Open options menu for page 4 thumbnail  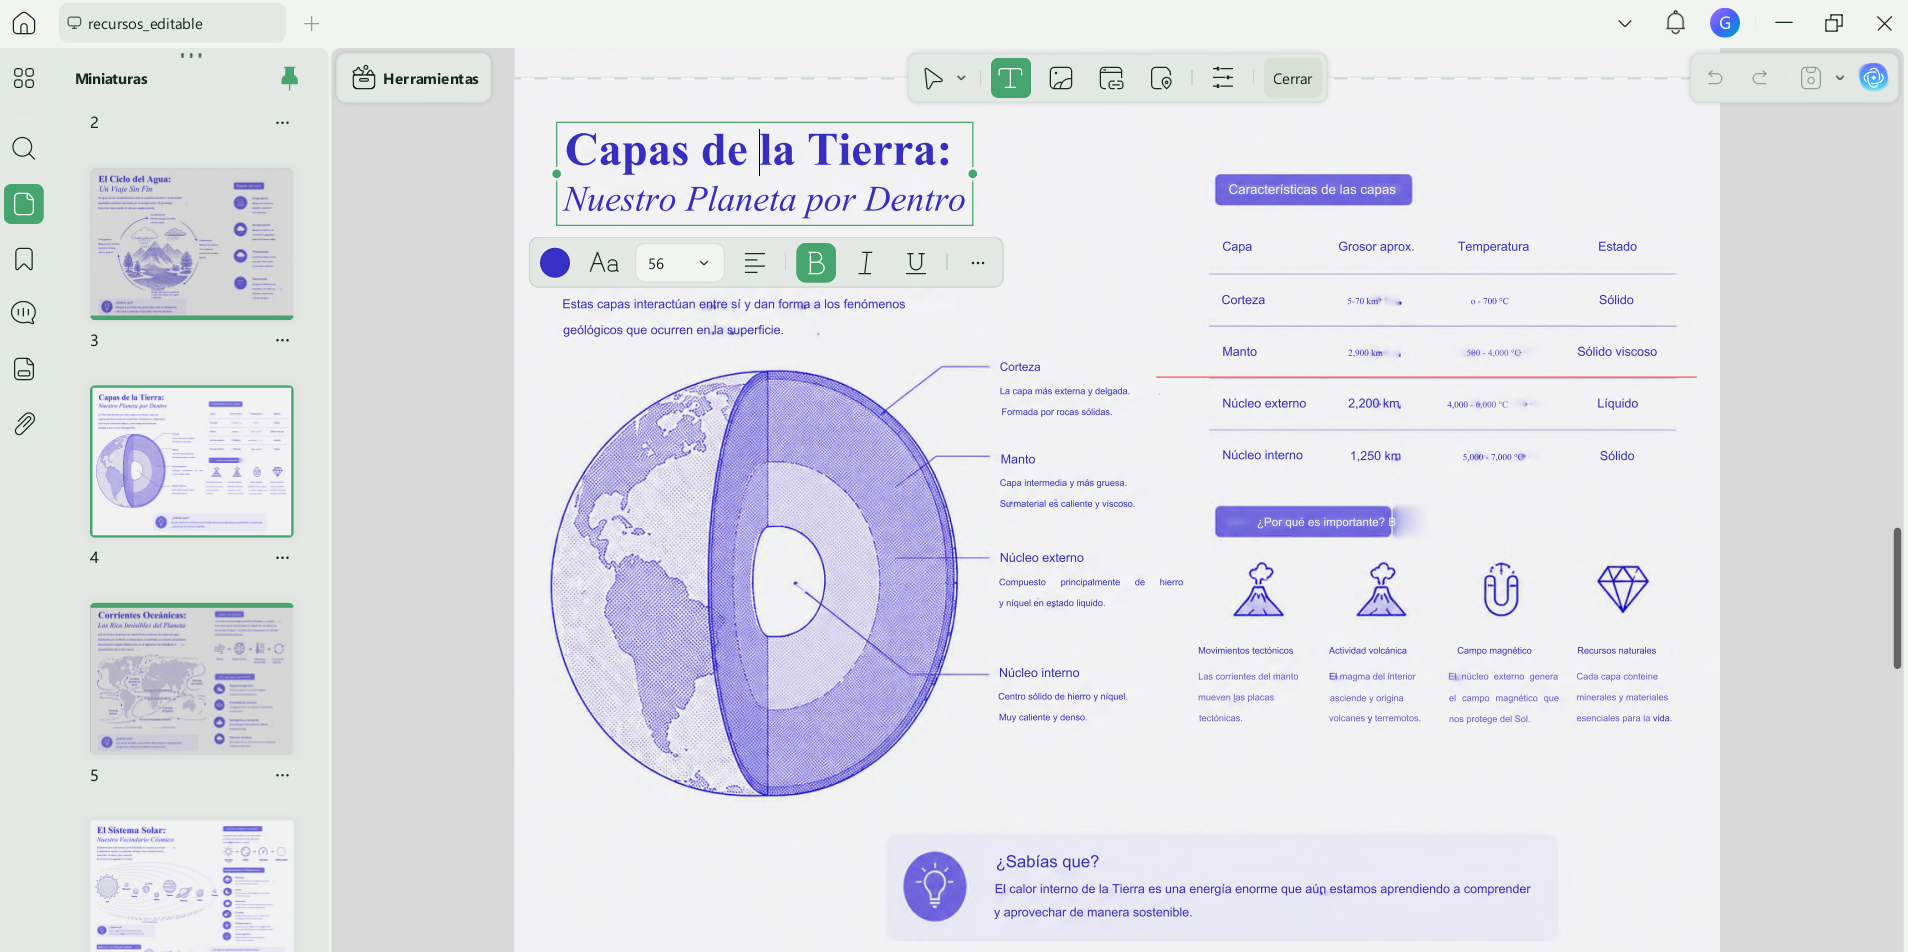(282, 558)
